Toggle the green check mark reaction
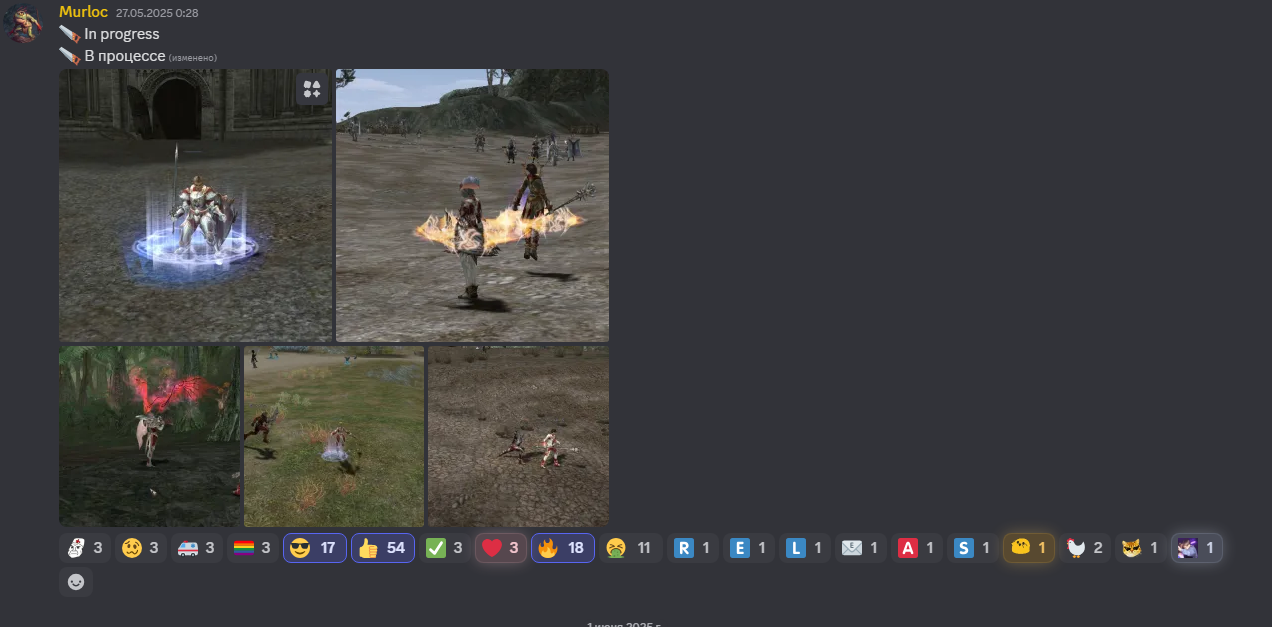This screenshot has width=1272, height=627. 445,548
